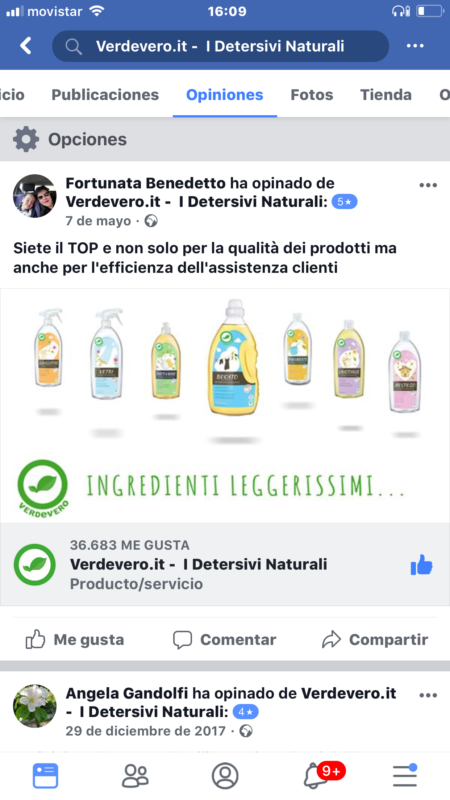Image resolution: width=450 pixels, height=800 pixels.
Task: Open the news feed icon in bottom bar
Action: (x=45, y=776)
